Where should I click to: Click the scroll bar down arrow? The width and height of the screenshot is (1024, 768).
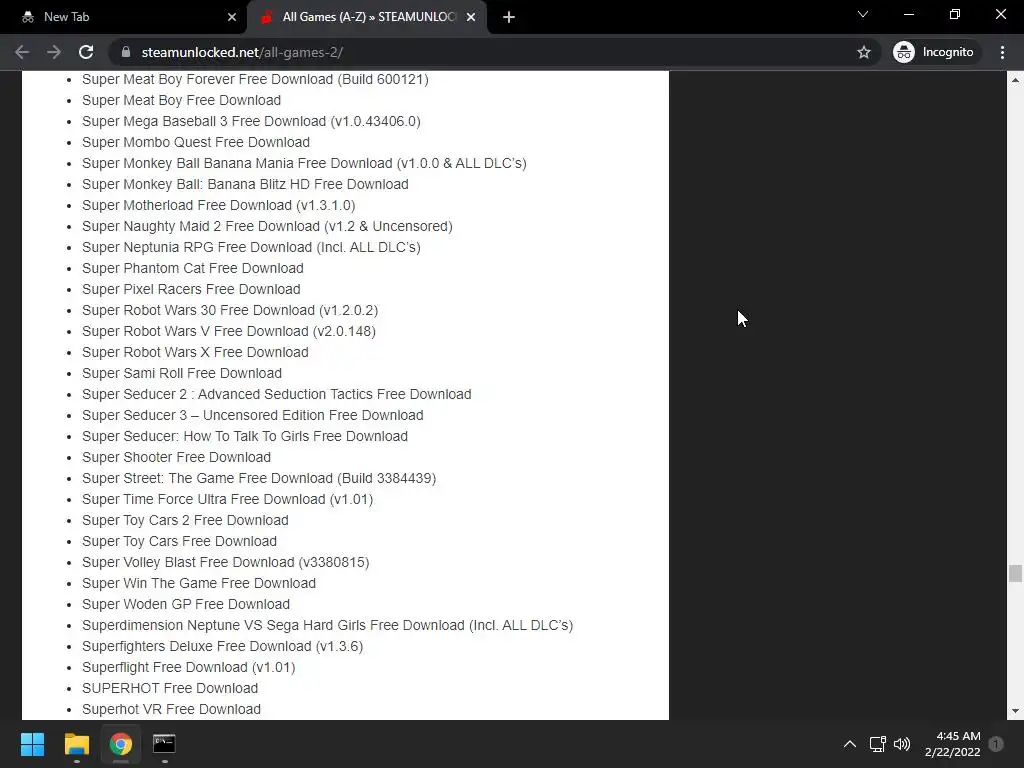coord(1015,711)
